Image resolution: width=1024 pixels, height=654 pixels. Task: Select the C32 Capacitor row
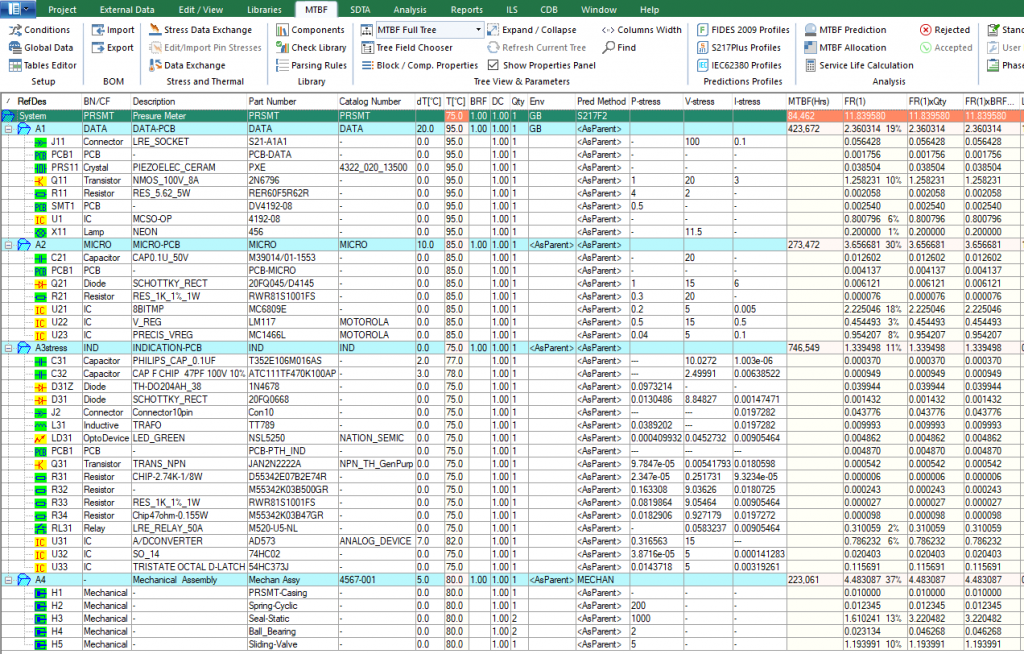pos(512,374)
